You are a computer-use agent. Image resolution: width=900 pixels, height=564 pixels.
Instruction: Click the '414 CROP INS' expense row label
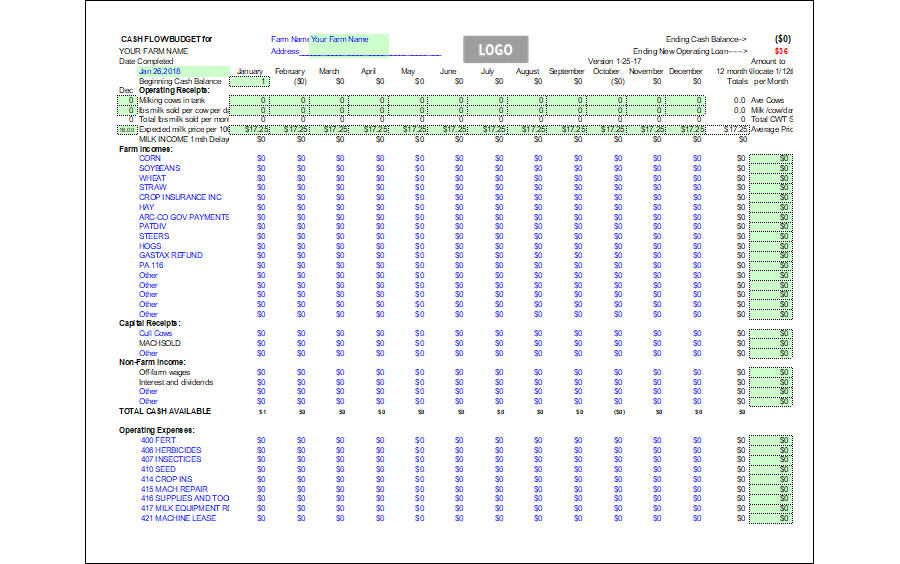pyautogui.click(x=166, y=479)
